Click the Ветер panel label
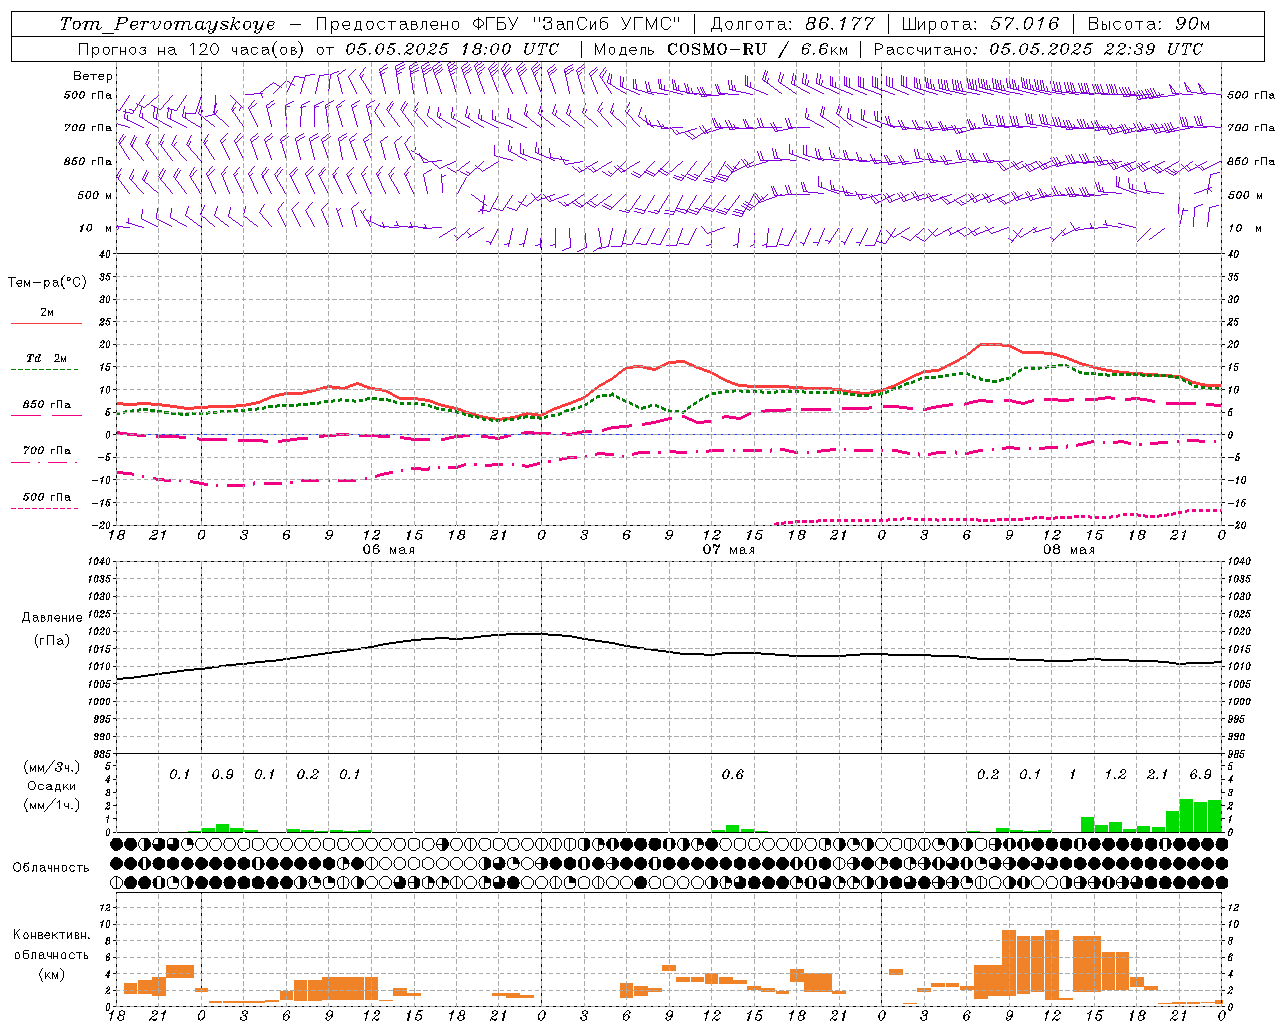 [93, 76]
